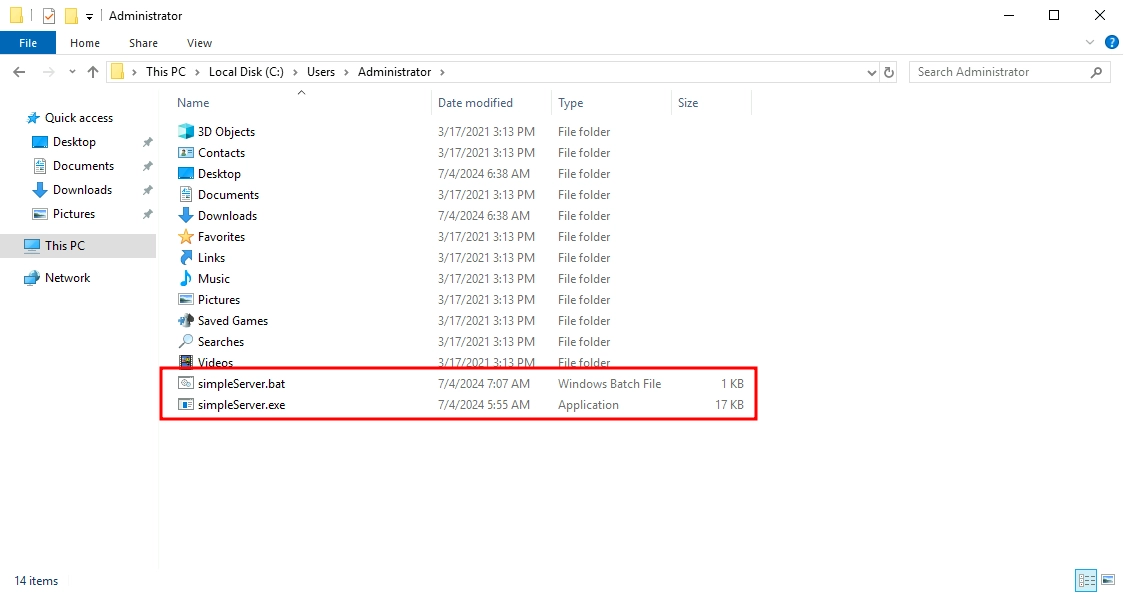Sort files by Date modified column

tap(475, 103)
